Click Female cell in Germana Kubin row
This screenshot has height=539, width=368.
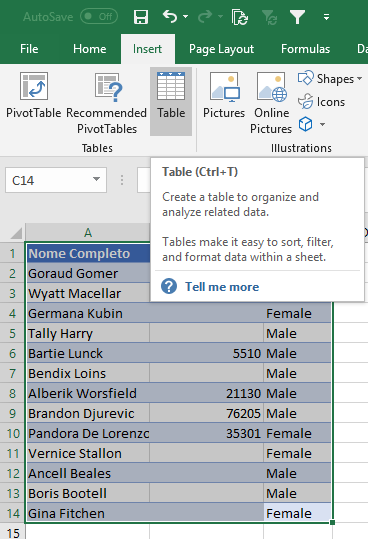[297, 313]
